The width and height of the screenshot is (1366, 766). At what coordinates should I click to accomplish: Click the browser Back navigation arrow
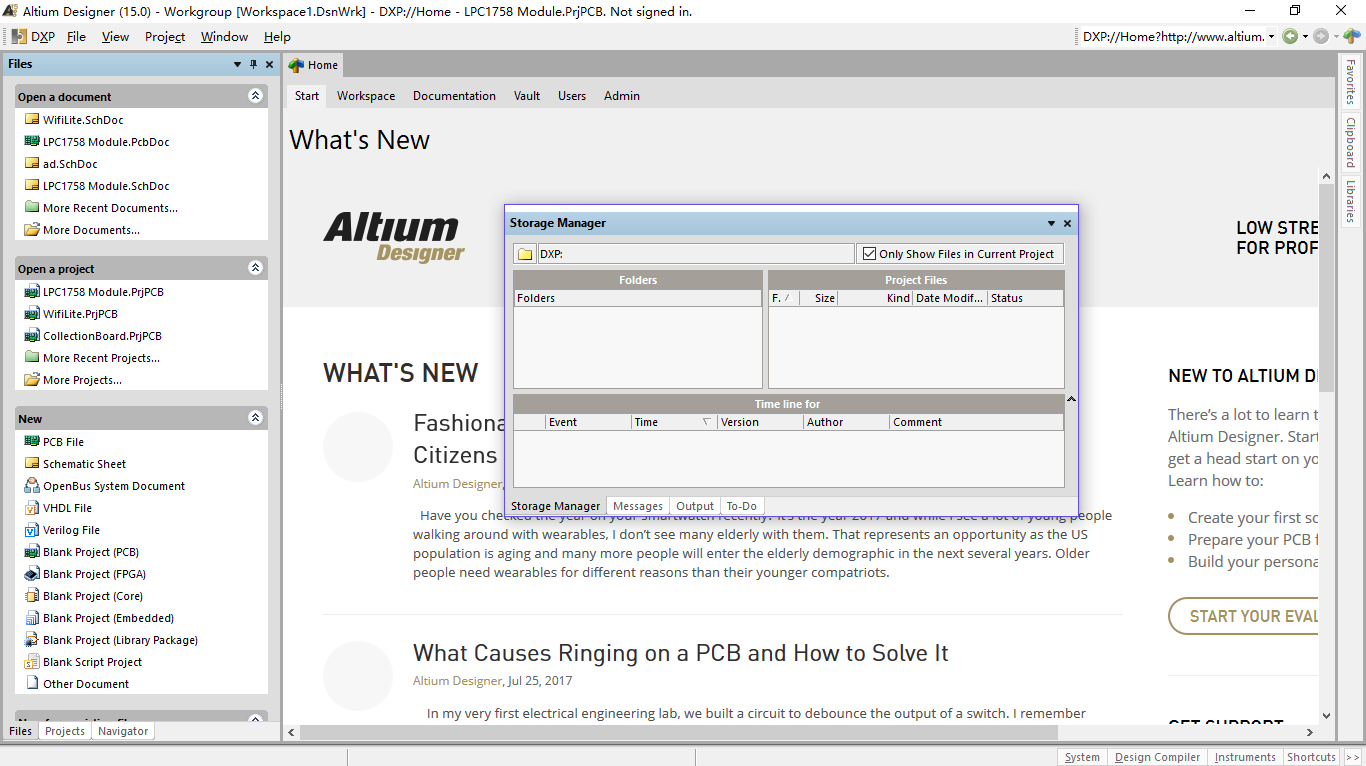[1291, 37]
